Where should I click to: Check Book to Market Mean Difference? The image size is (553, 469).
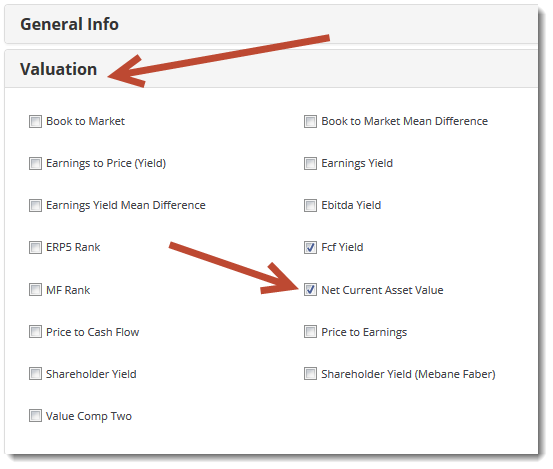coord(310,121)
